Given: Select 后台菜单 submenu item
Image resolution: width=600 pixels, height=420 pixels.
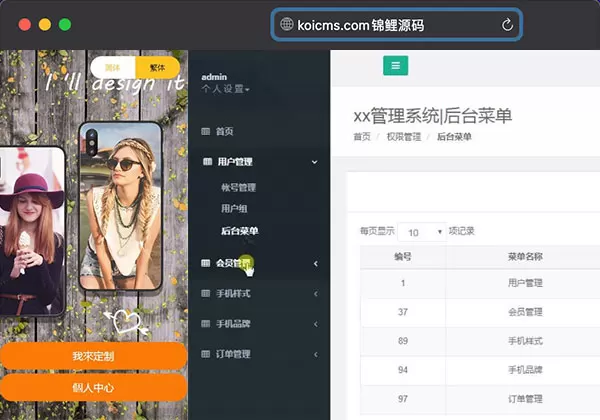Looking at the screenshot, I should click(x=240, y=231).
